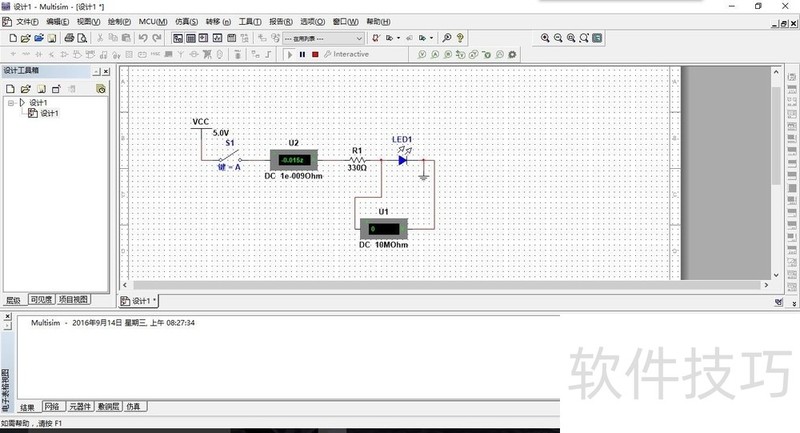Open the 选项(O) menu
800x433 pixels.
coord(312,21)
